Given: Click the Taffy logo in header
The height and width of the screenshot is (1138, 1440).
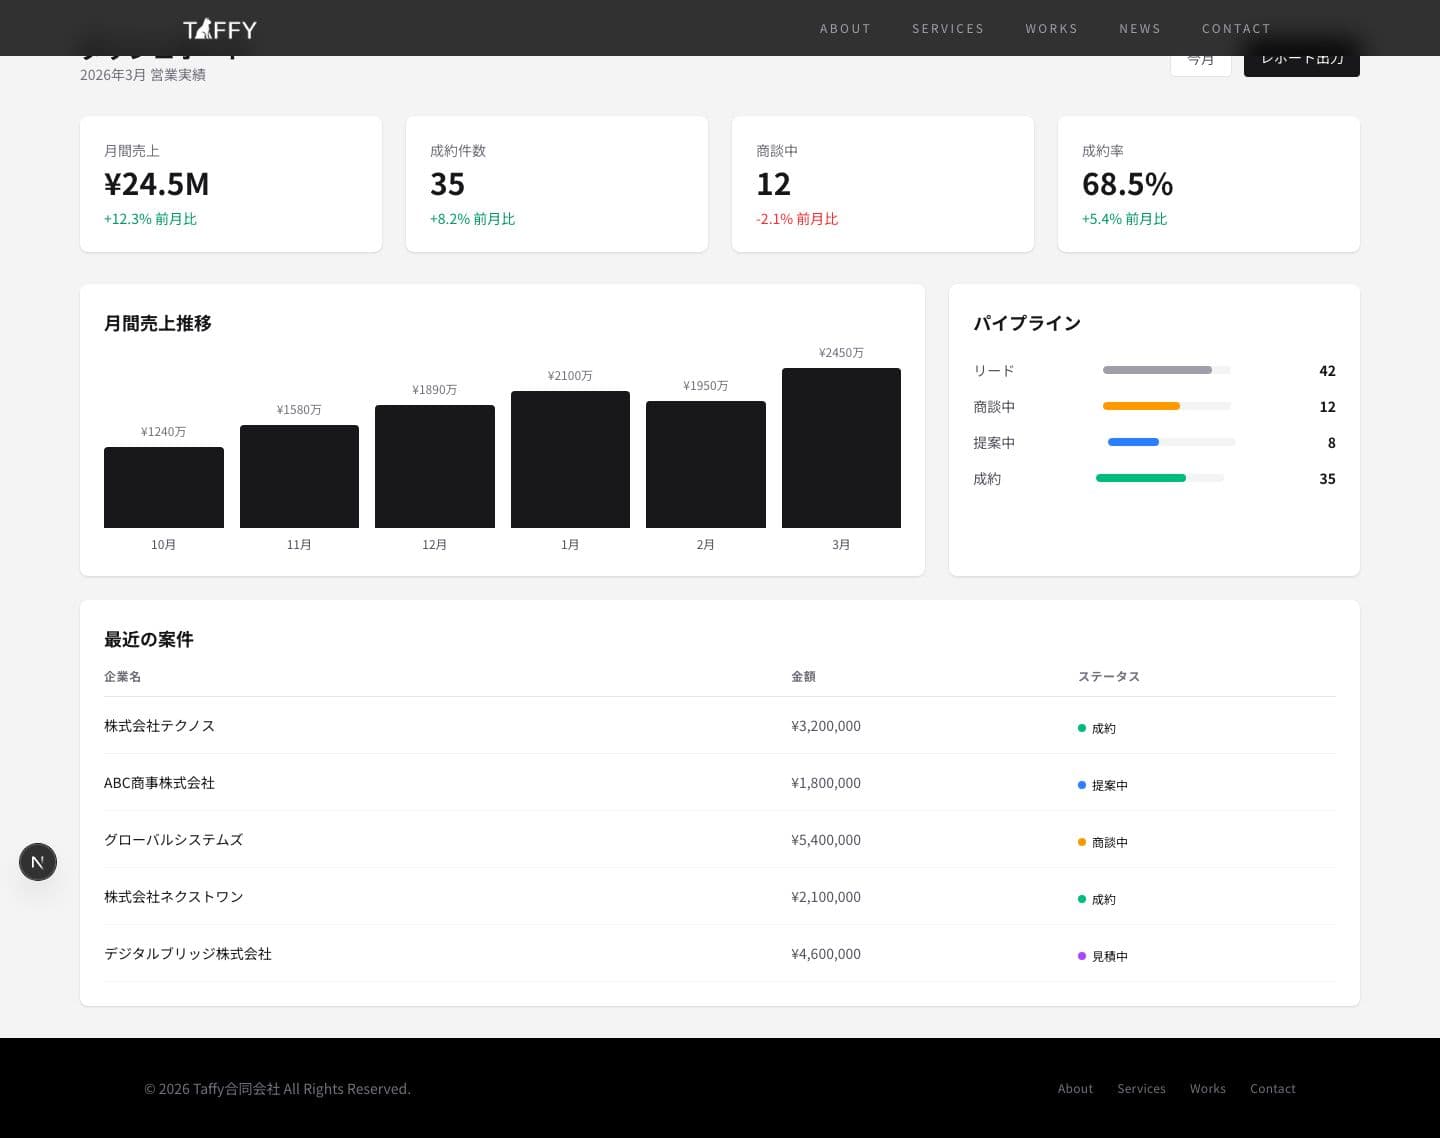Looking at the screenshot, I should coord(220,29).
